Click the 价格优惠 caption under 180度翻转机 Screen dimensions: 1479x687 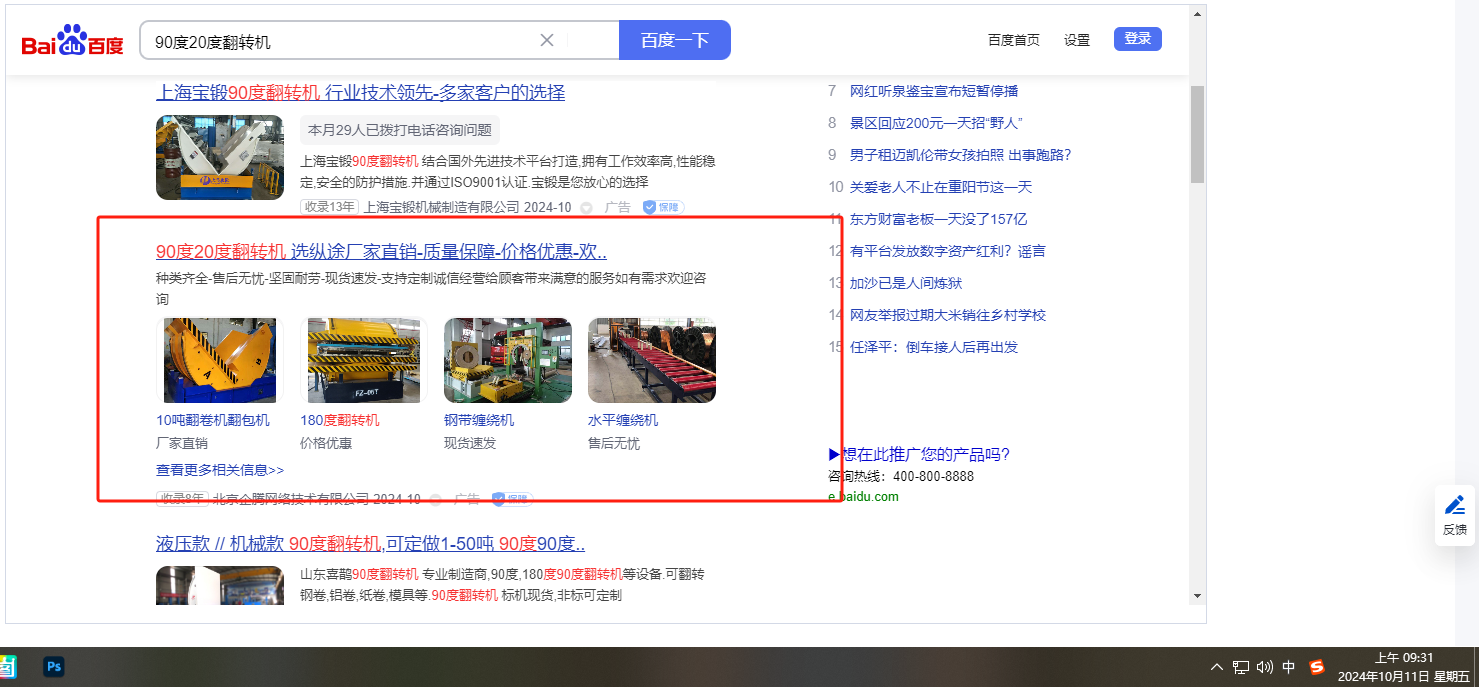(x=326, y=443)
